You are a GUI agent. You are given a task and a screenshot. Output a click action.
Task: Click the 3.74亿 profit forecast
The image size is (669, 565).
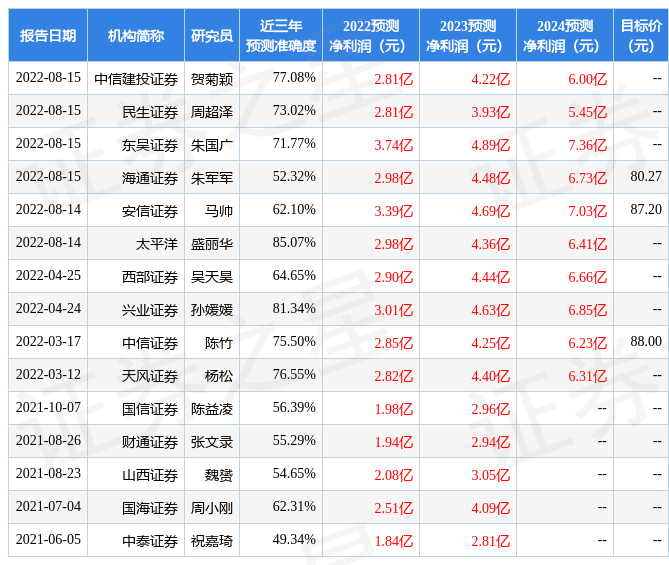(394, 145)
